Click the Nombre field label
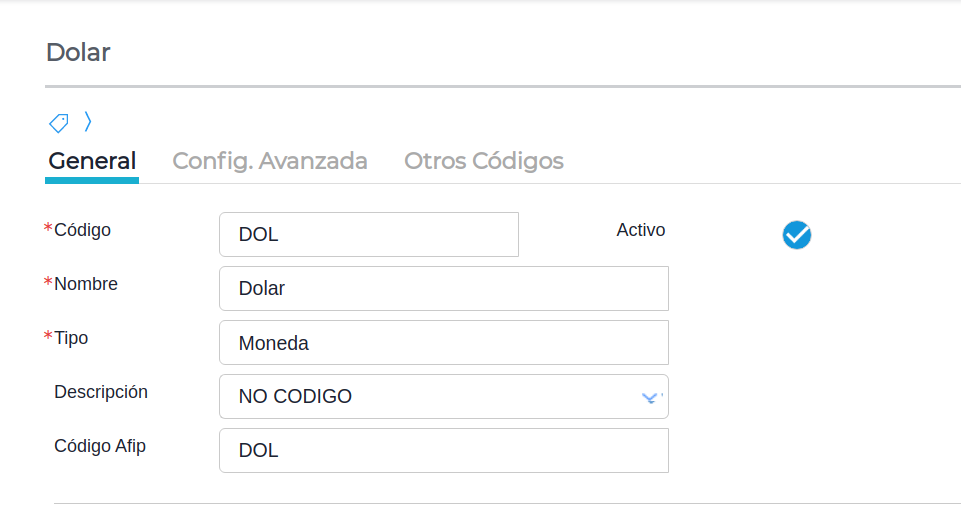Viewport: 961px width, 516px height. (86, 284)
